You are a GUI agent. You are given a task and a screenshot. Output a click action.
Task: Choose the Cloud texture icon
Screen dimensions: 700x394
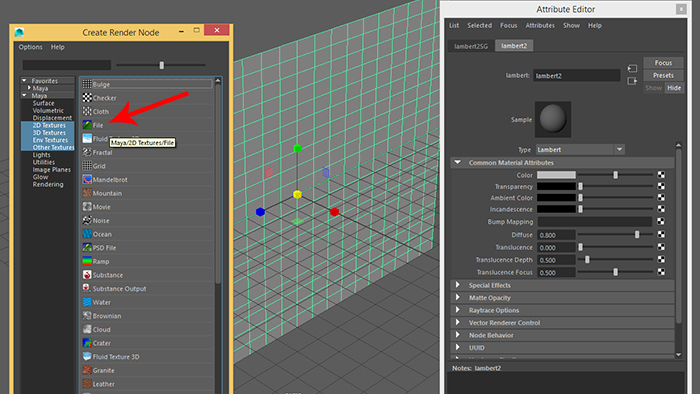tap(87, 329)
